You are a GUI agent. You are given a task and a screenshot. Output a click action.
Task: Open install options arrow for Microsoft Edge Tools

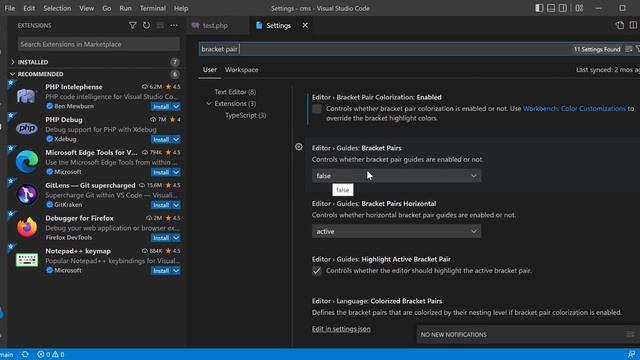[x=176, y=172]
